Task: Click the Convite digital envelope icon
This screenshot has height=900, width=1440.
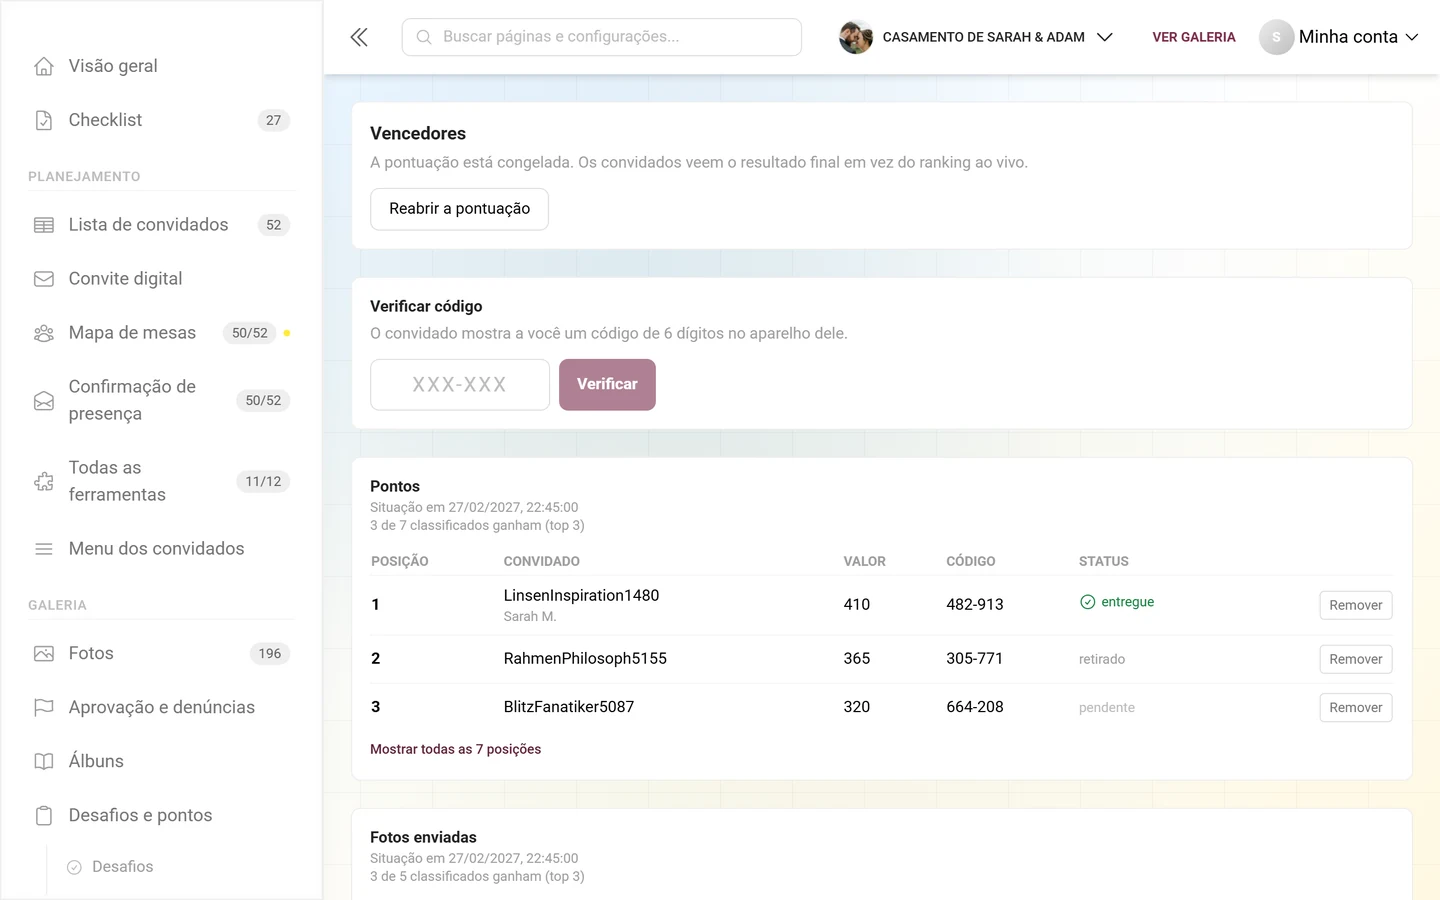Action: click(x=44, y=279)
